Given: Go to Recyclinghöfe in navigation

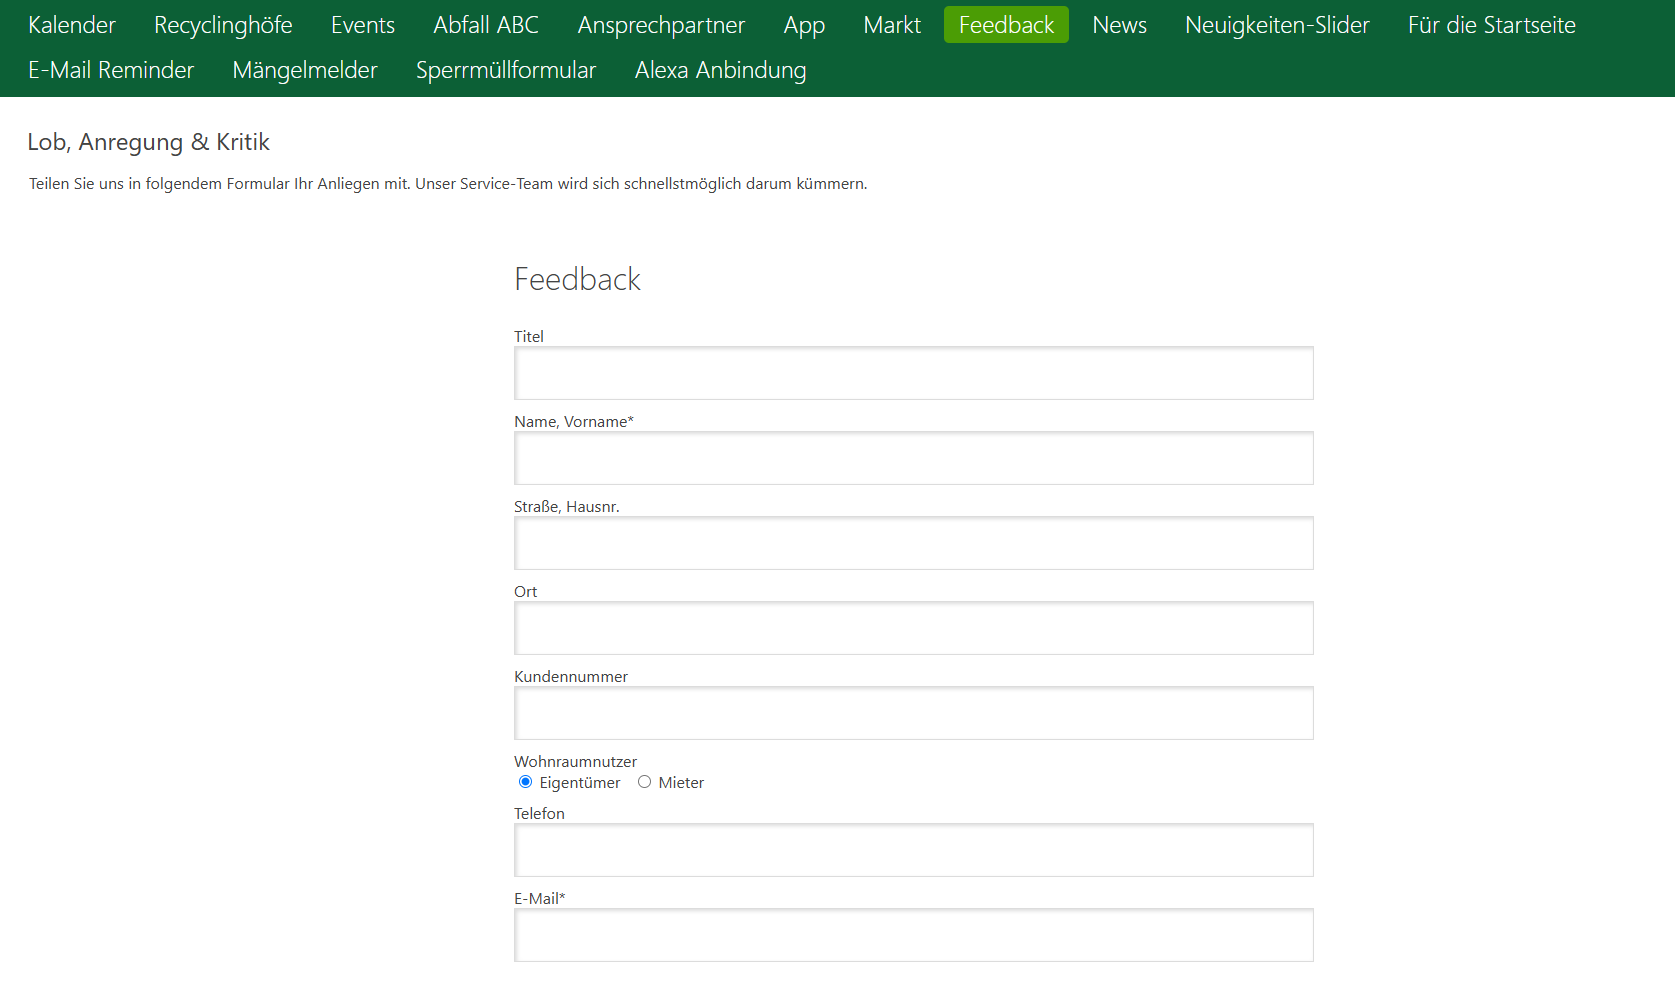Looking at the screenshot, I should (223, 25).
